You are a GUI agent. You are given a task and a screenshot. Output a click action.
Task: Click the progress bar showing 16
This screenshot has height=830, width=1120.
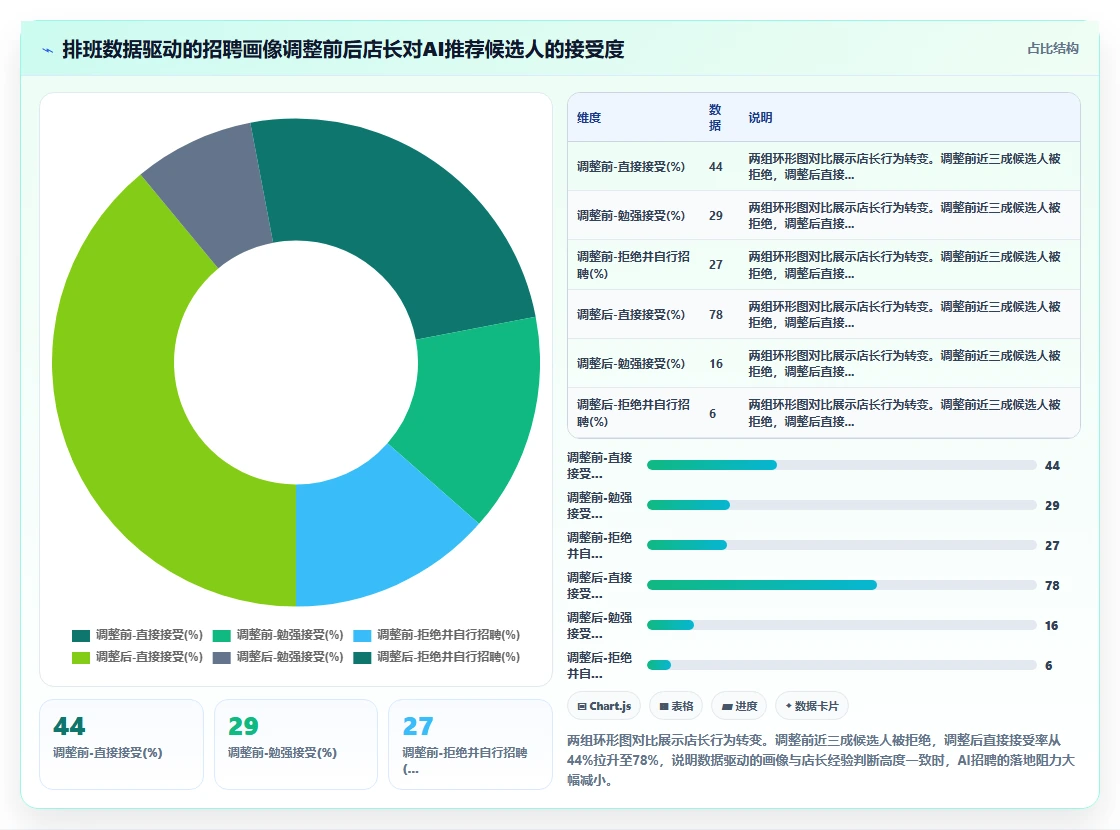[841, 625]
